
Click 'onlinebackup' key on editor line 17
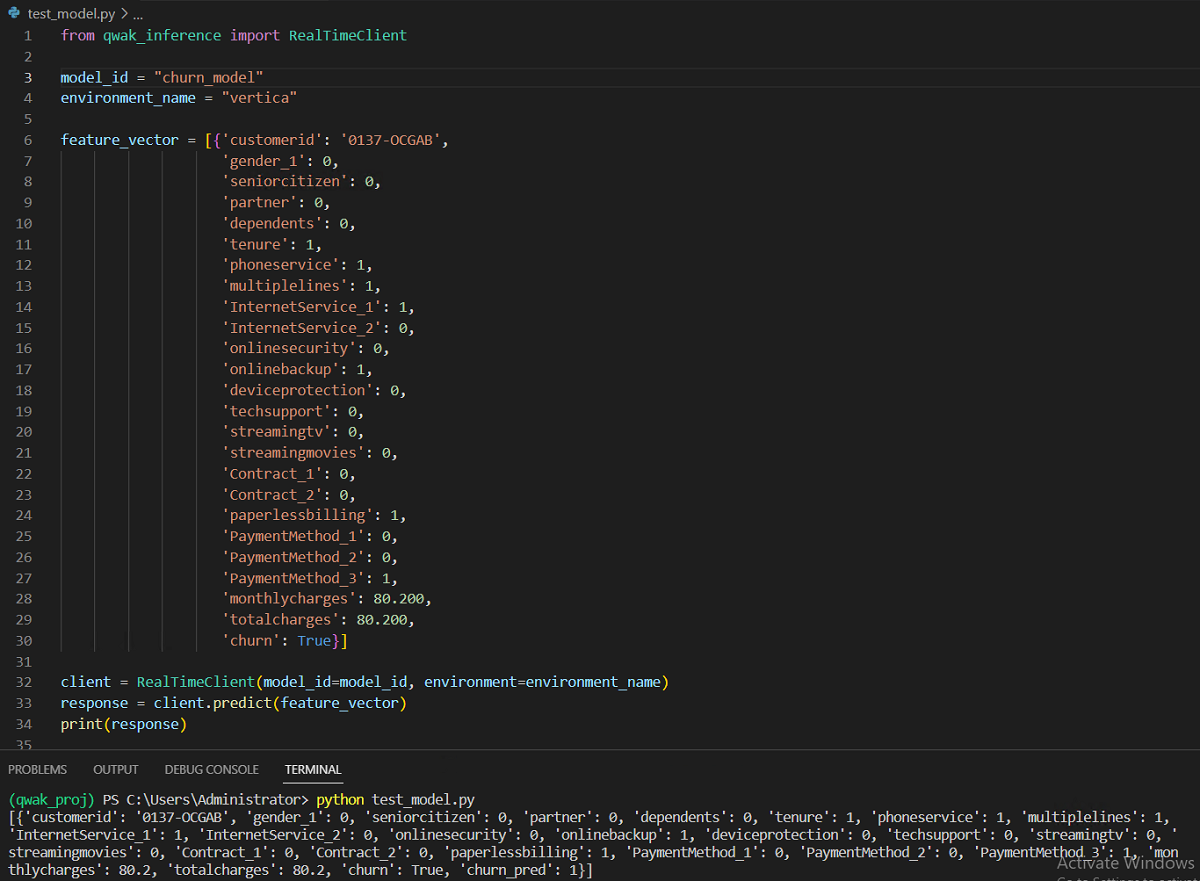point(280,369)
